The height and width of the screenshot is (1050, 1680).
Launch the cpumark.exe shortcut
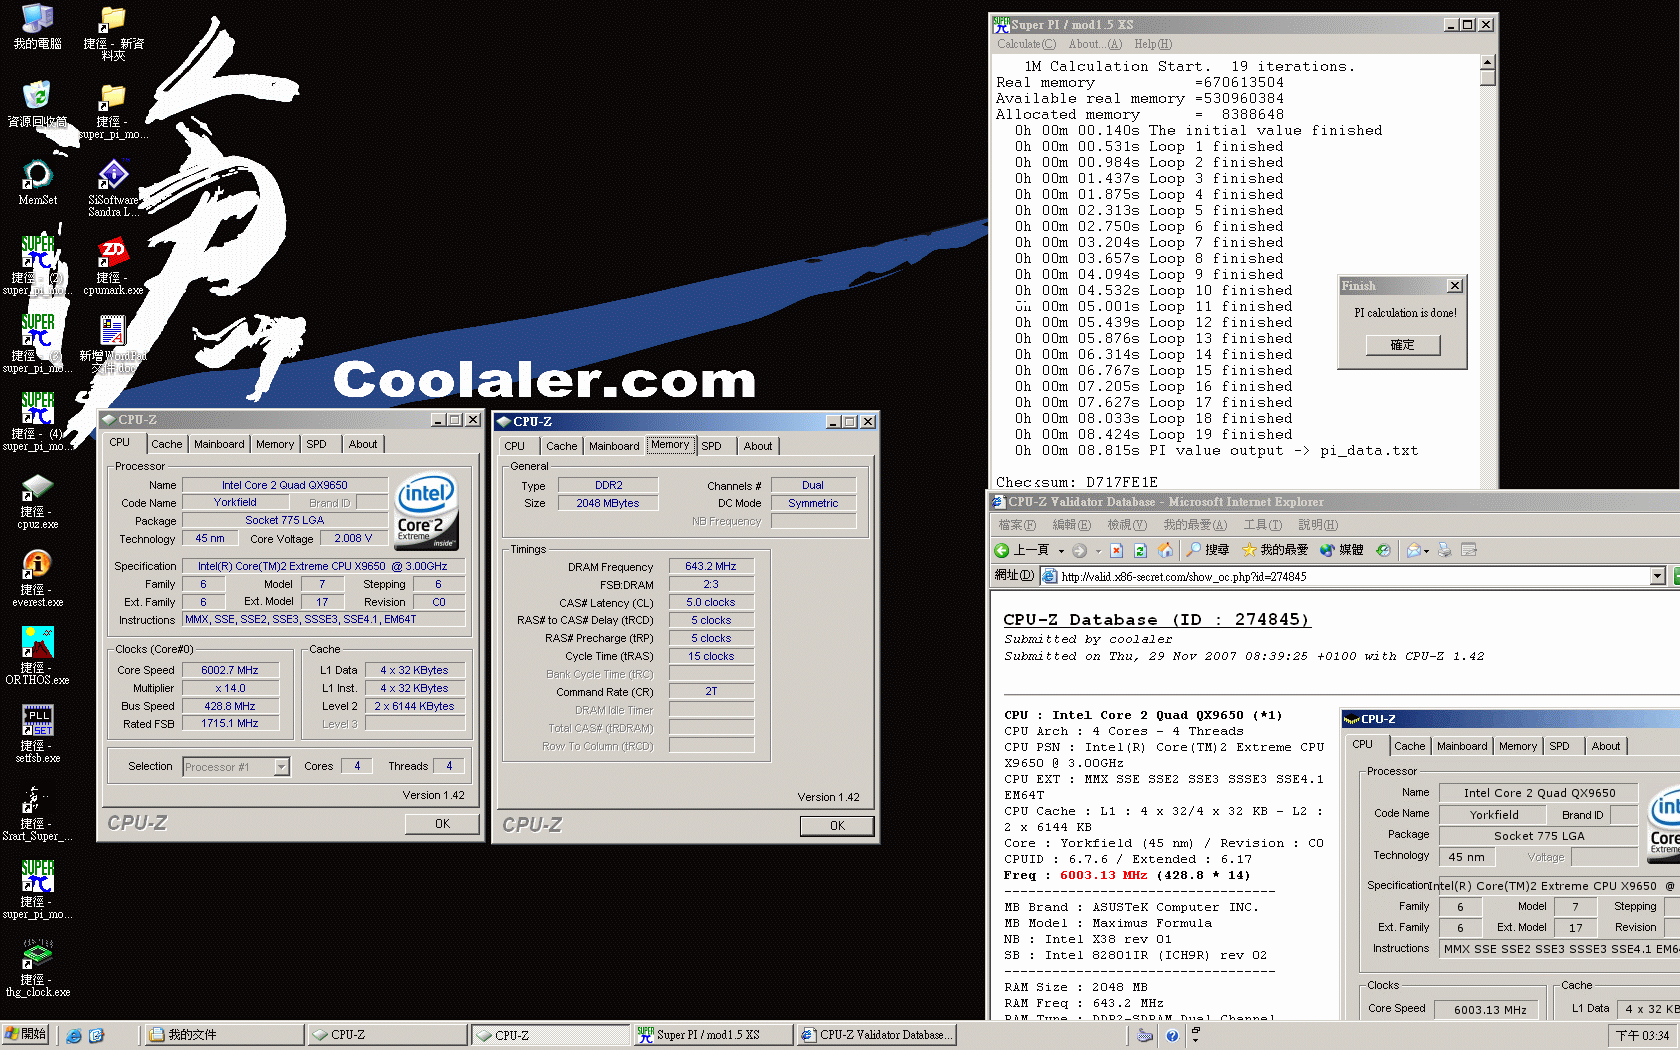pos(113,266)
